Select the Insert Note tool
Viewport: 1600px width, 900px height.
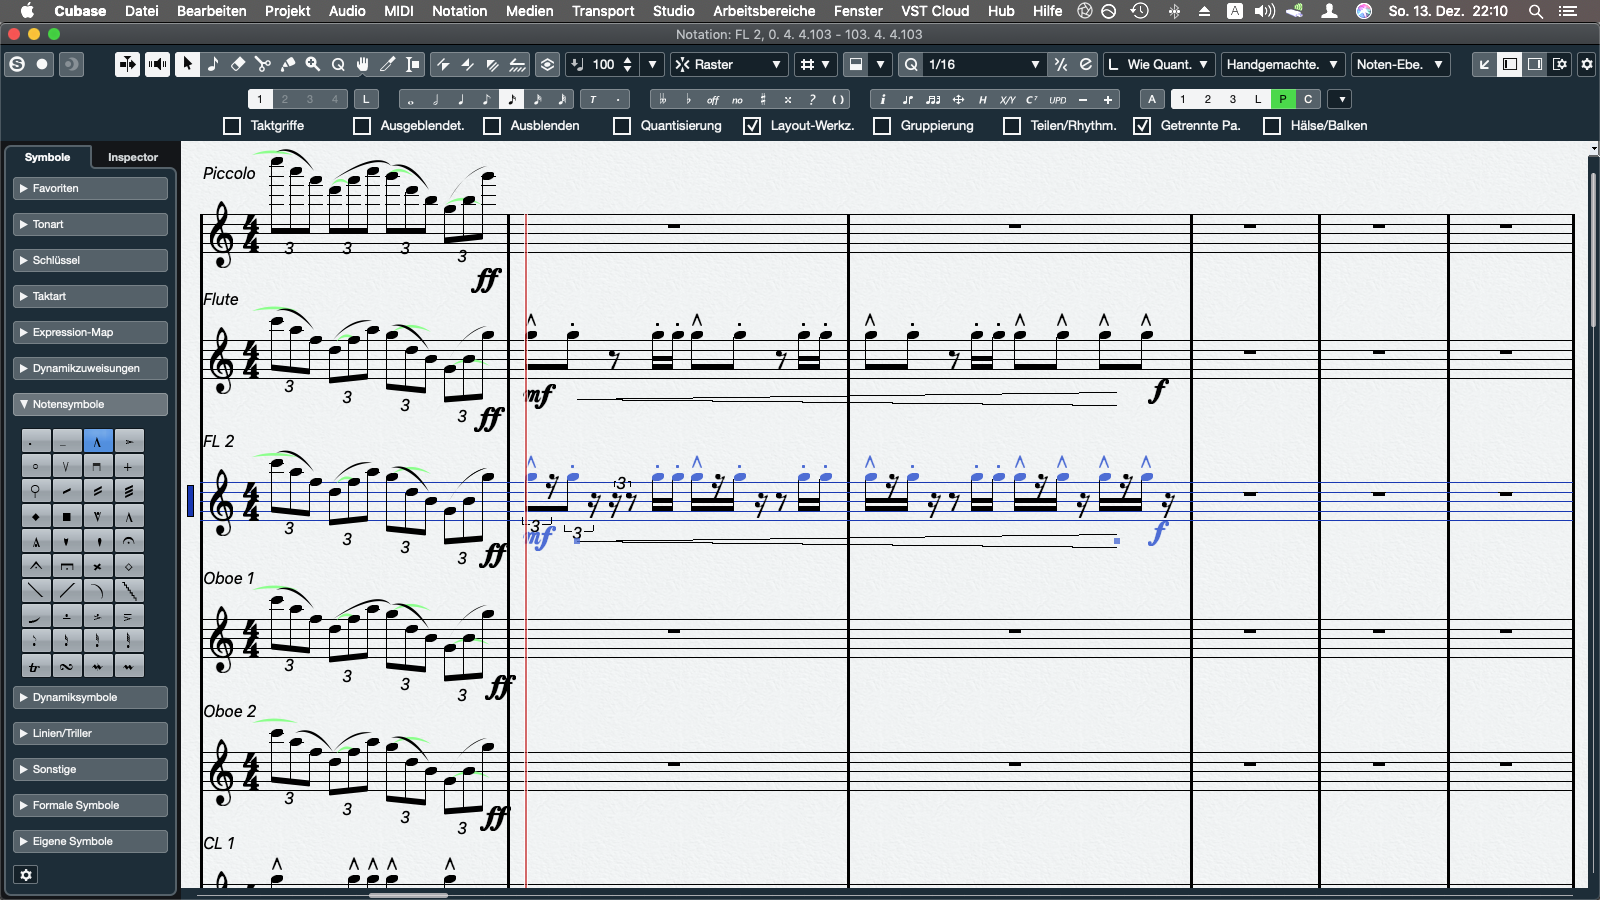click(x=213, y=64)
